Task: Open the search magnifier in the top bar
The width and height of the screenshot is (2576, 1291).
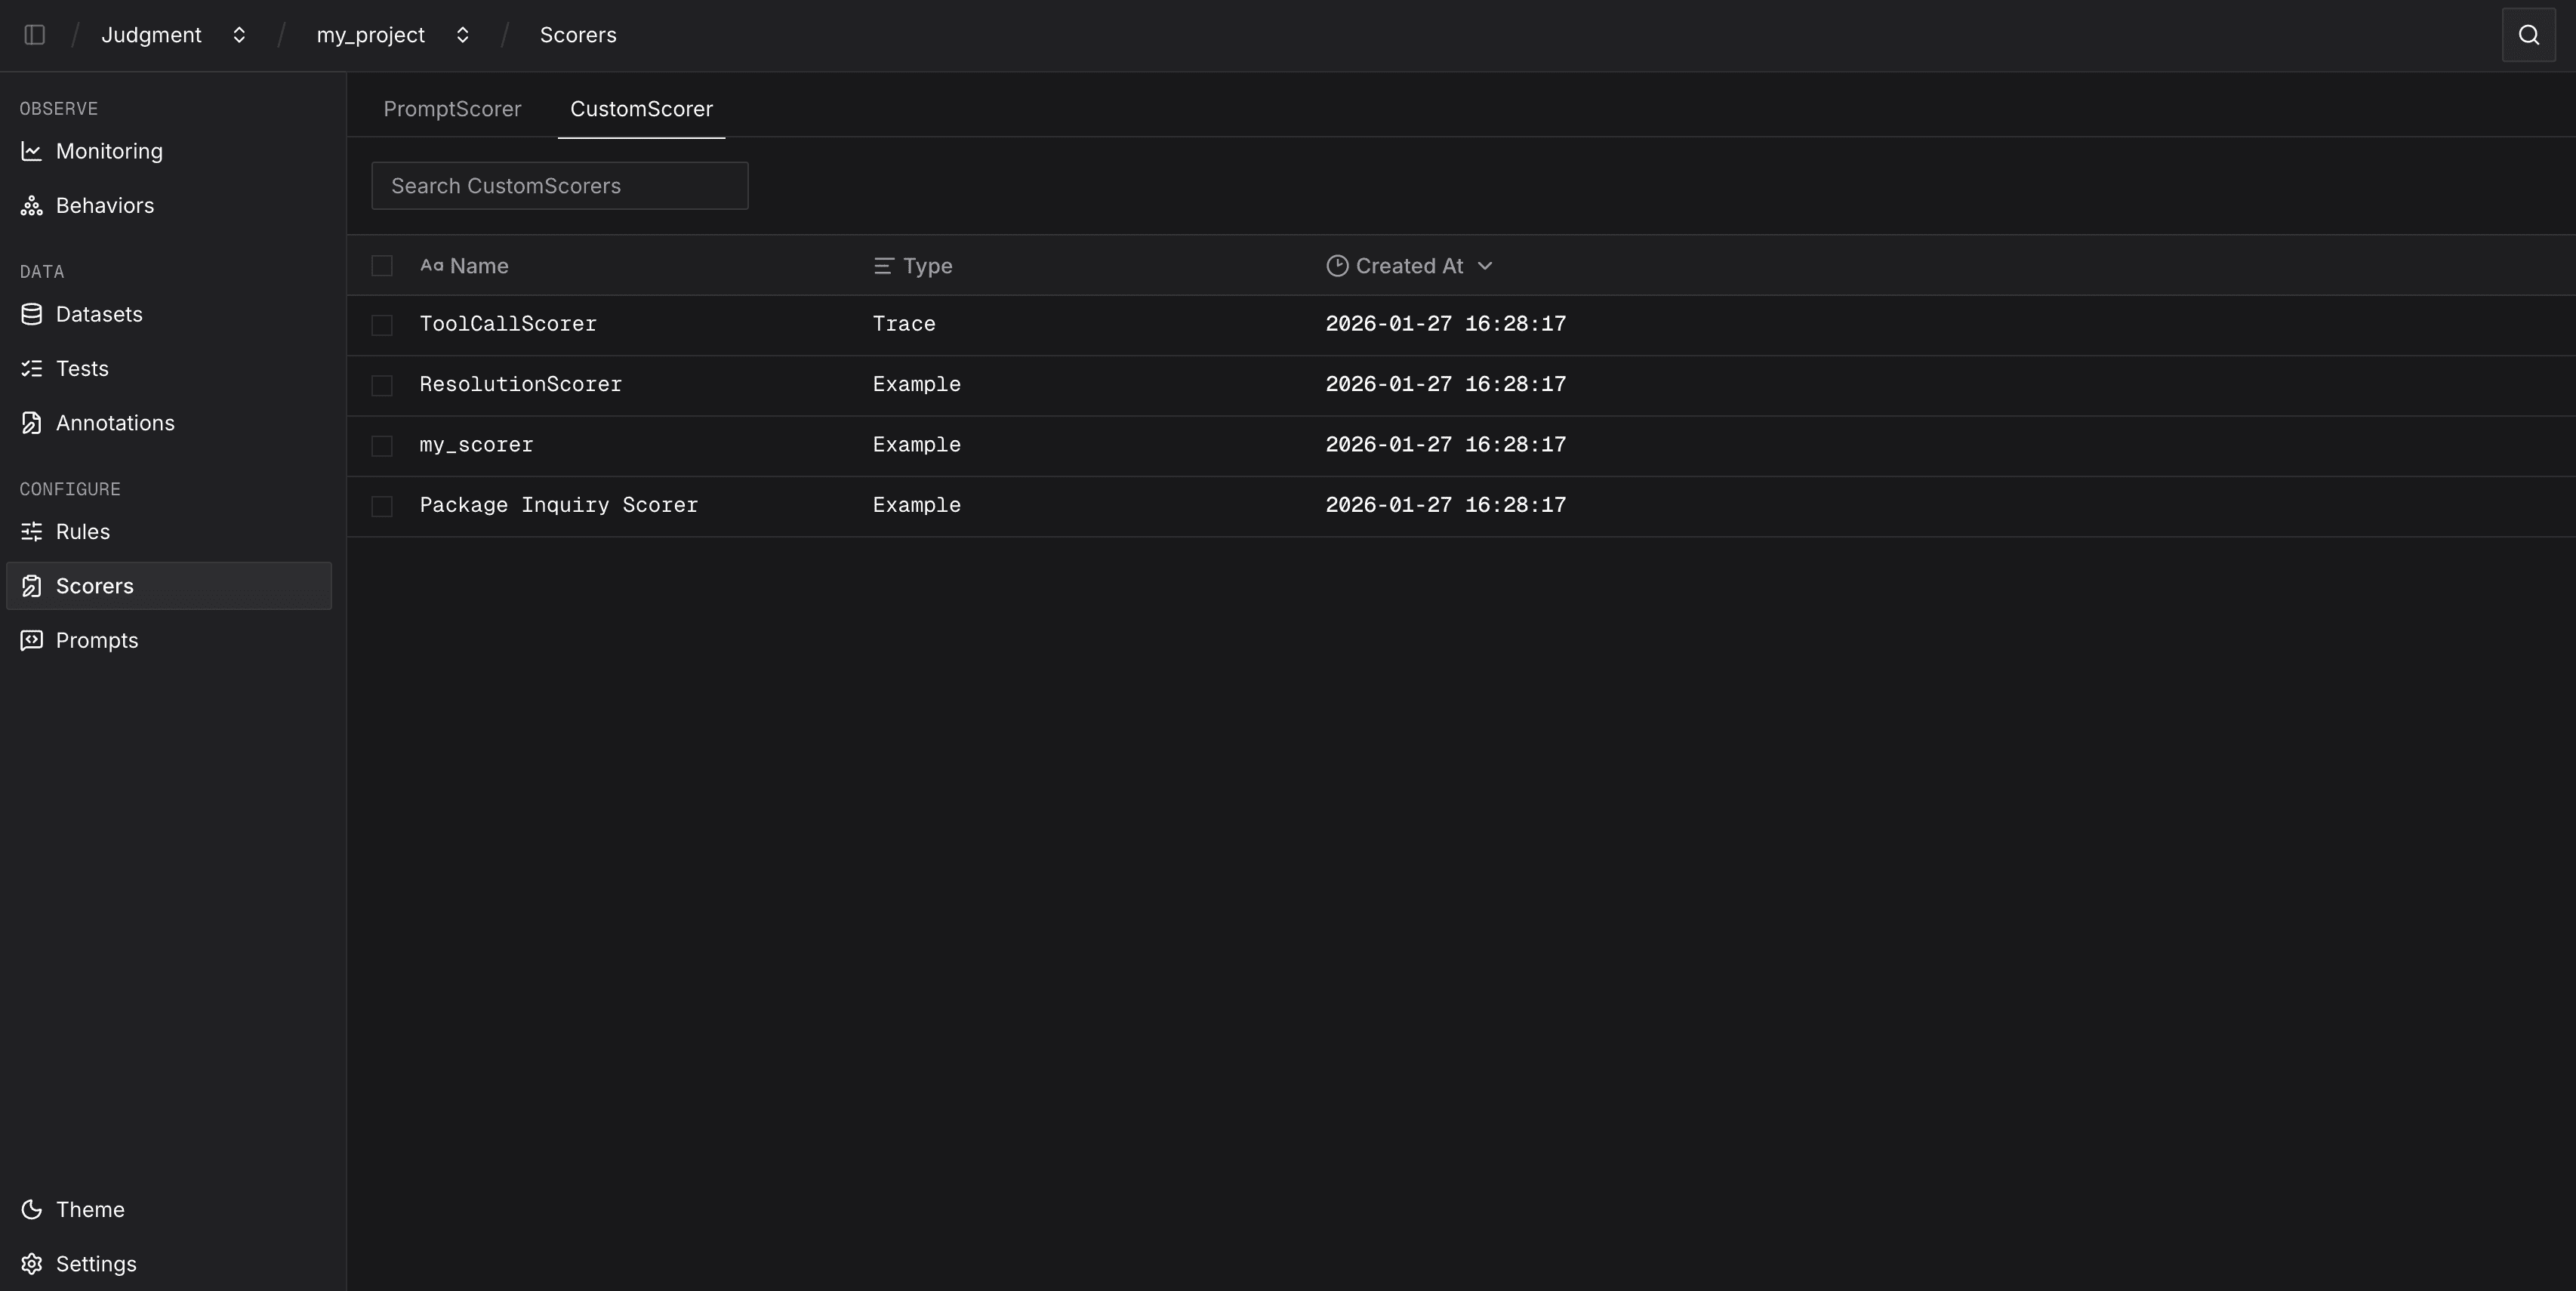Action: coord(2528,34)
